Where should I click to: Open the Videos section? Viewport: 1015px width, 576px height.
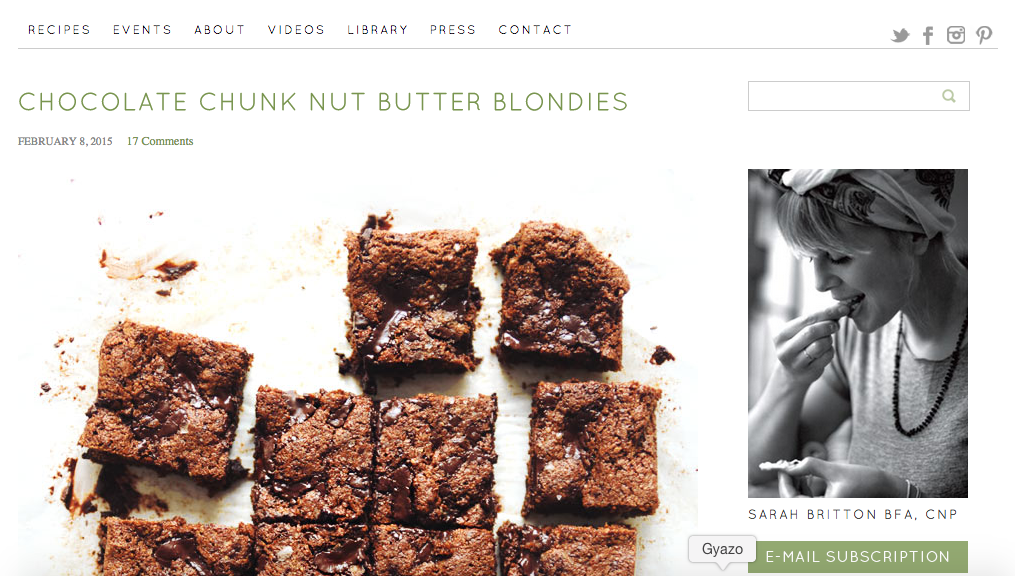[296, 30]
